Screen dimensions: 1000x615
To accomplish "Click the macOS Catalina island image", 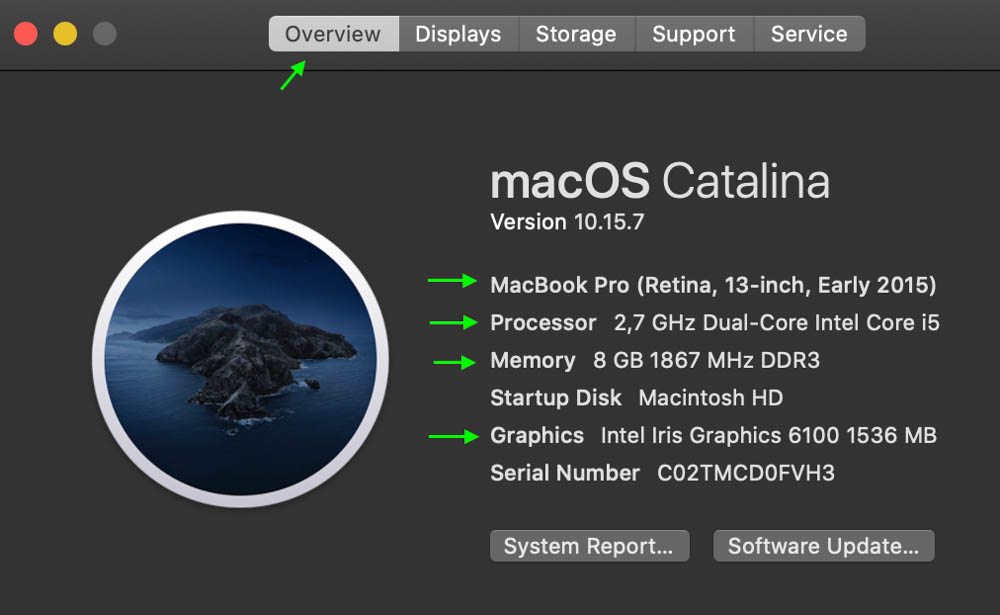I will [x=240, y=359].
